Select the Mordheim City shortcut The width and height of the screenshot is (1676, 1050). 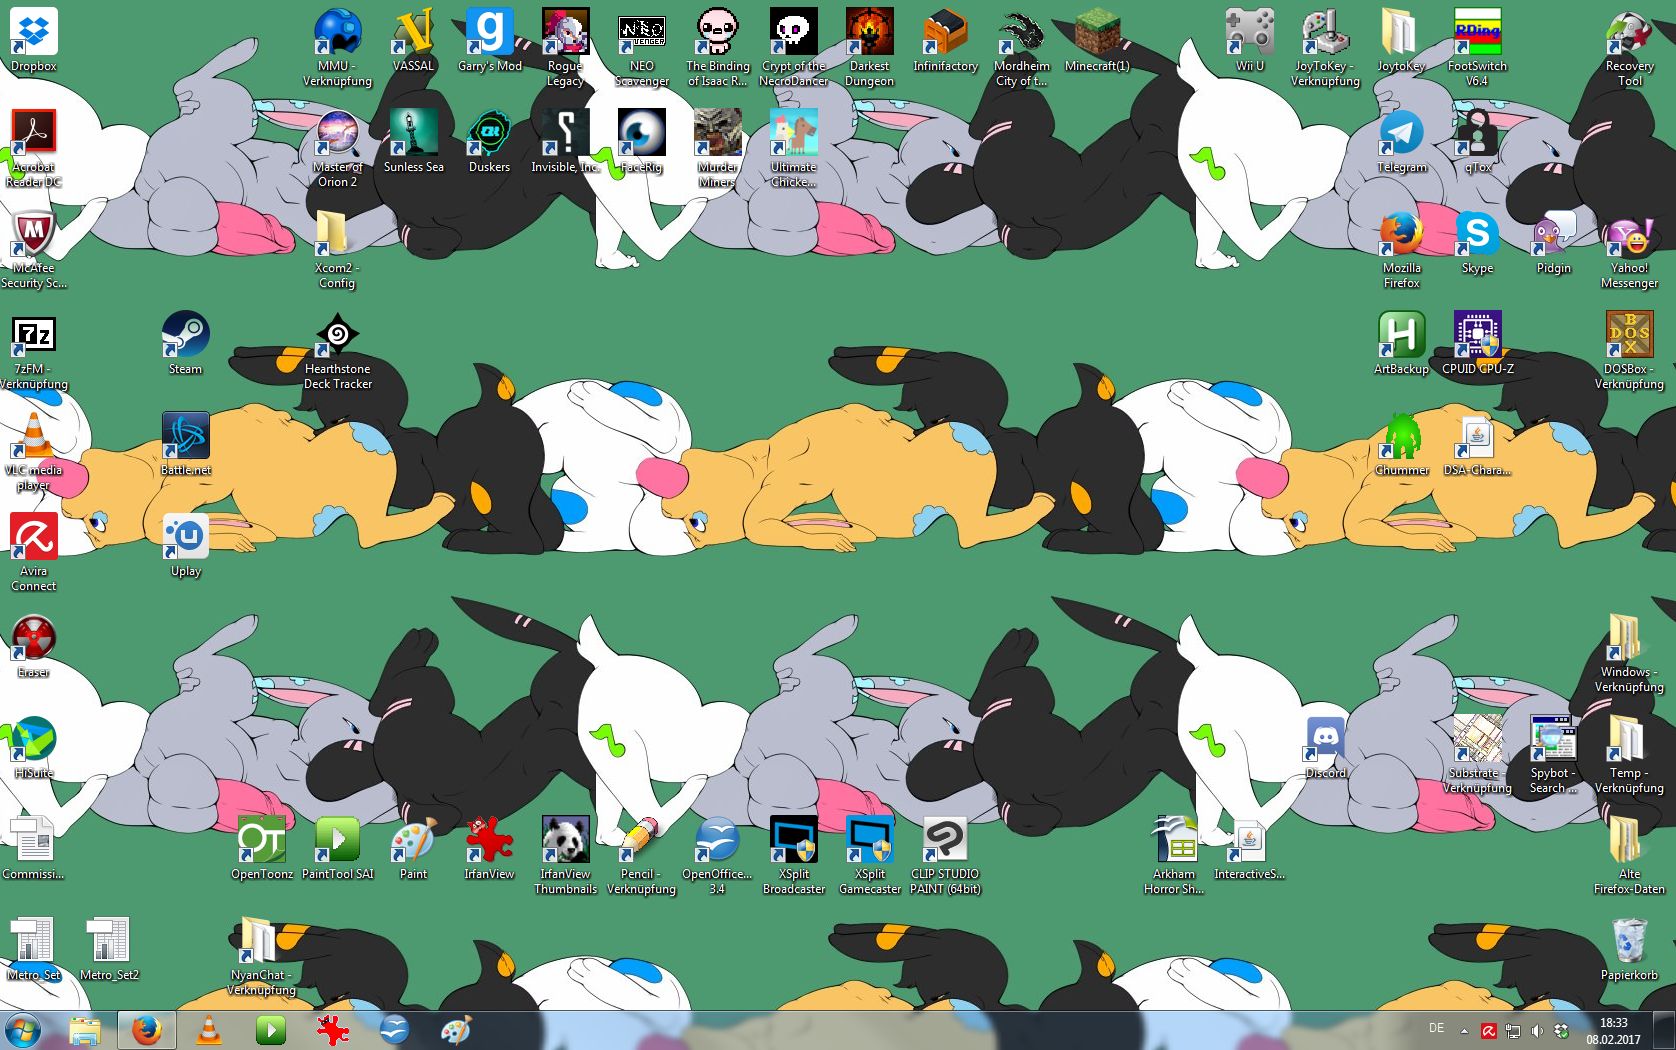click(x=1021, y=47)
